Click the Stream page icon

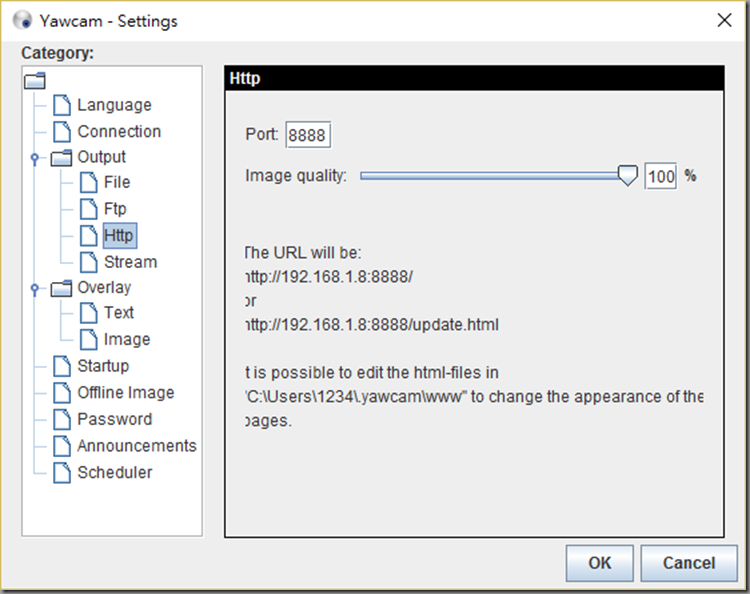[x=88, y=262]
